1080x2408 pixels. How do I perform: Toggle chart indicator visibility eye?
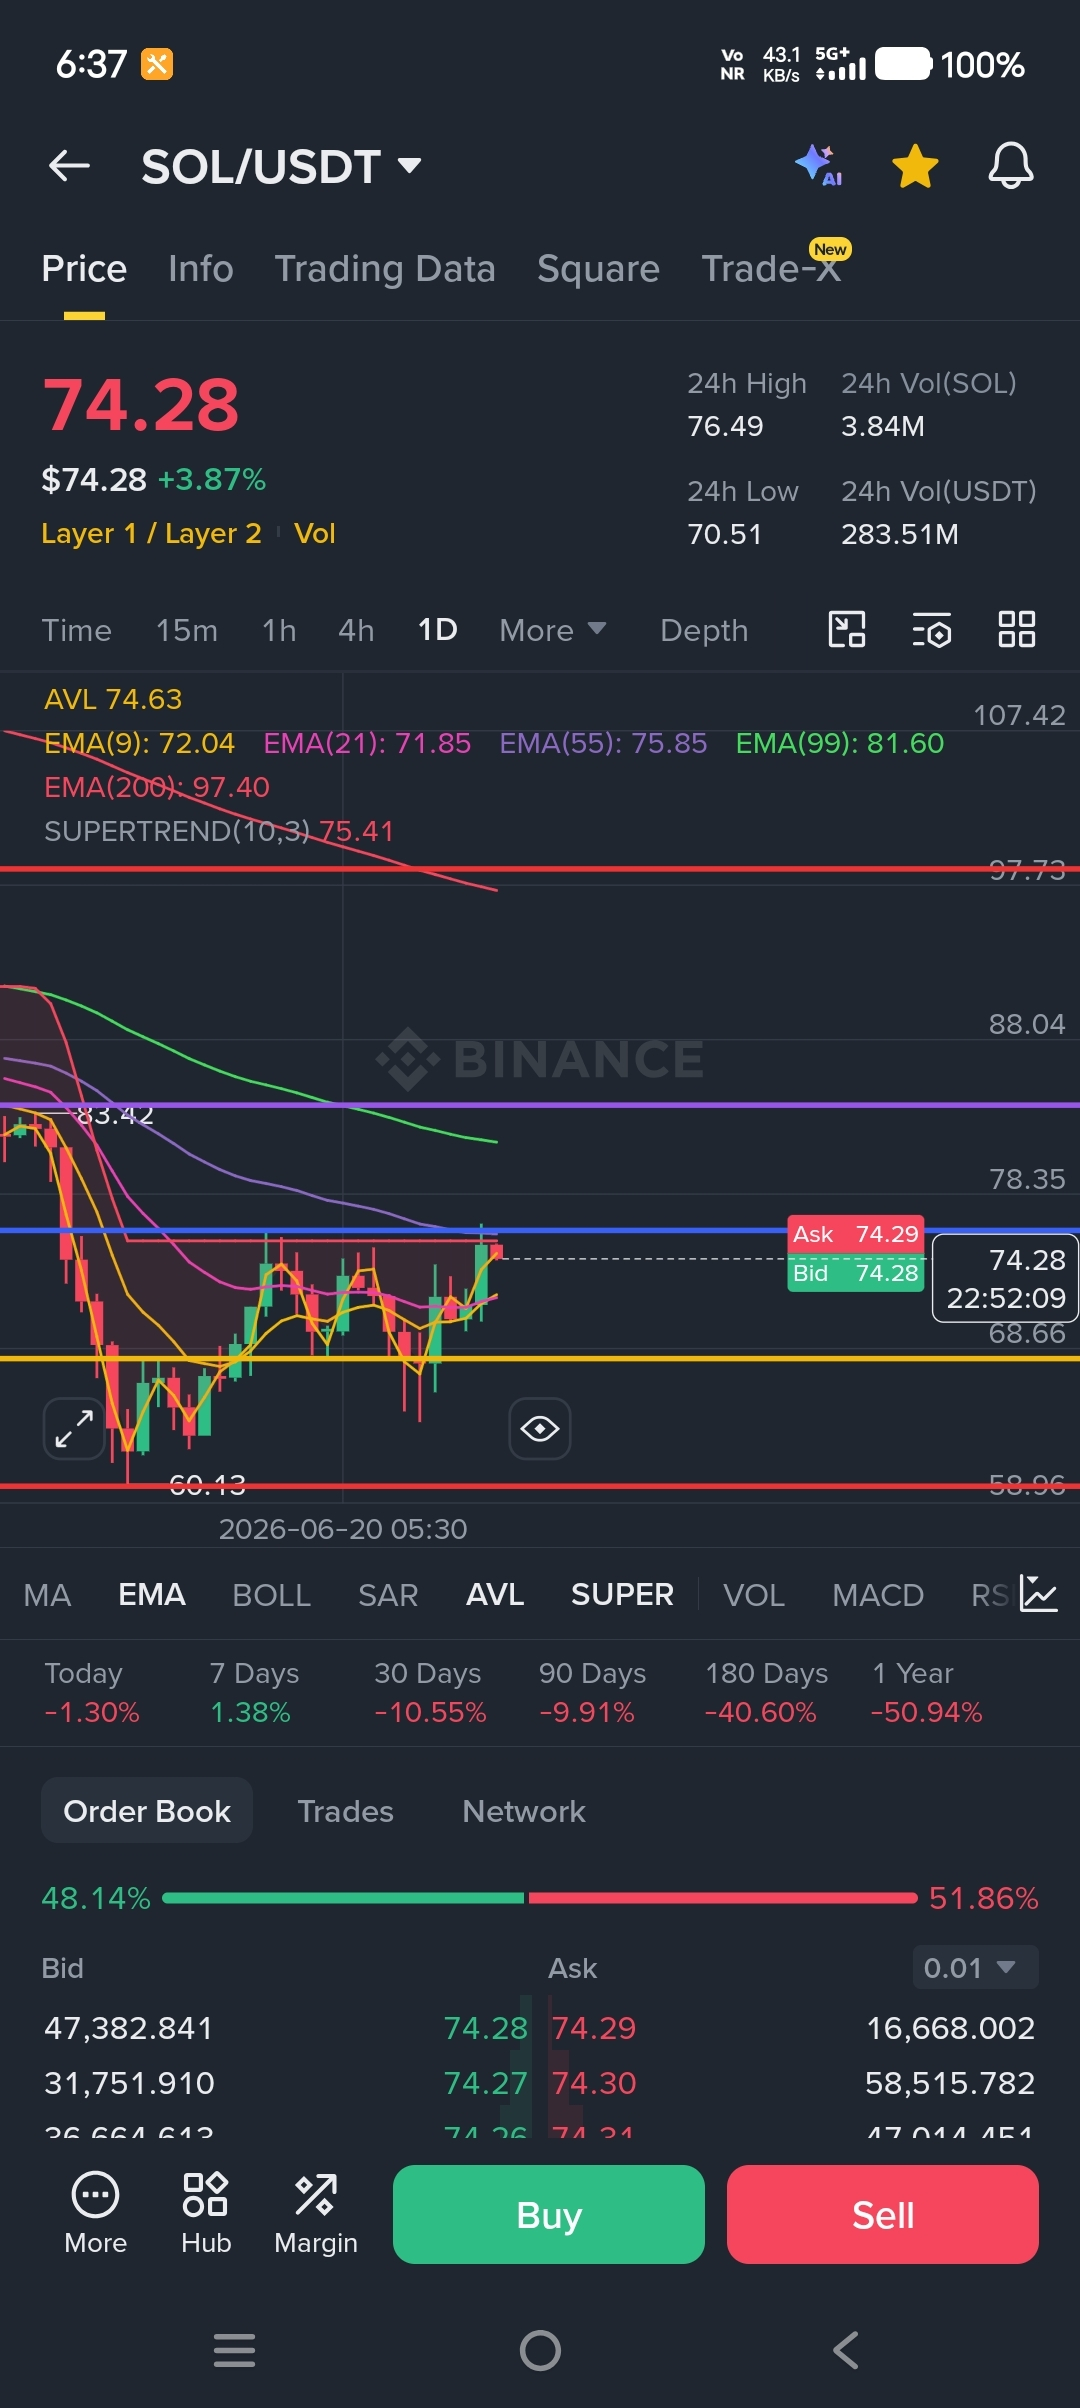(x=540, y=1428)
